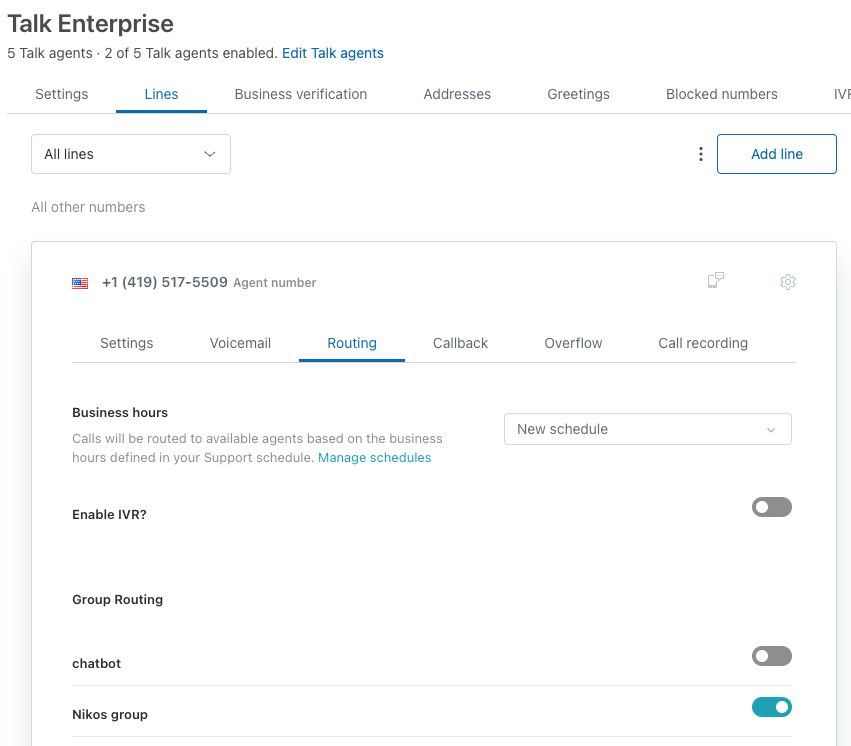Switch to the Callback tab
Viewport: 851px width, 746px height.
(460, 343)
